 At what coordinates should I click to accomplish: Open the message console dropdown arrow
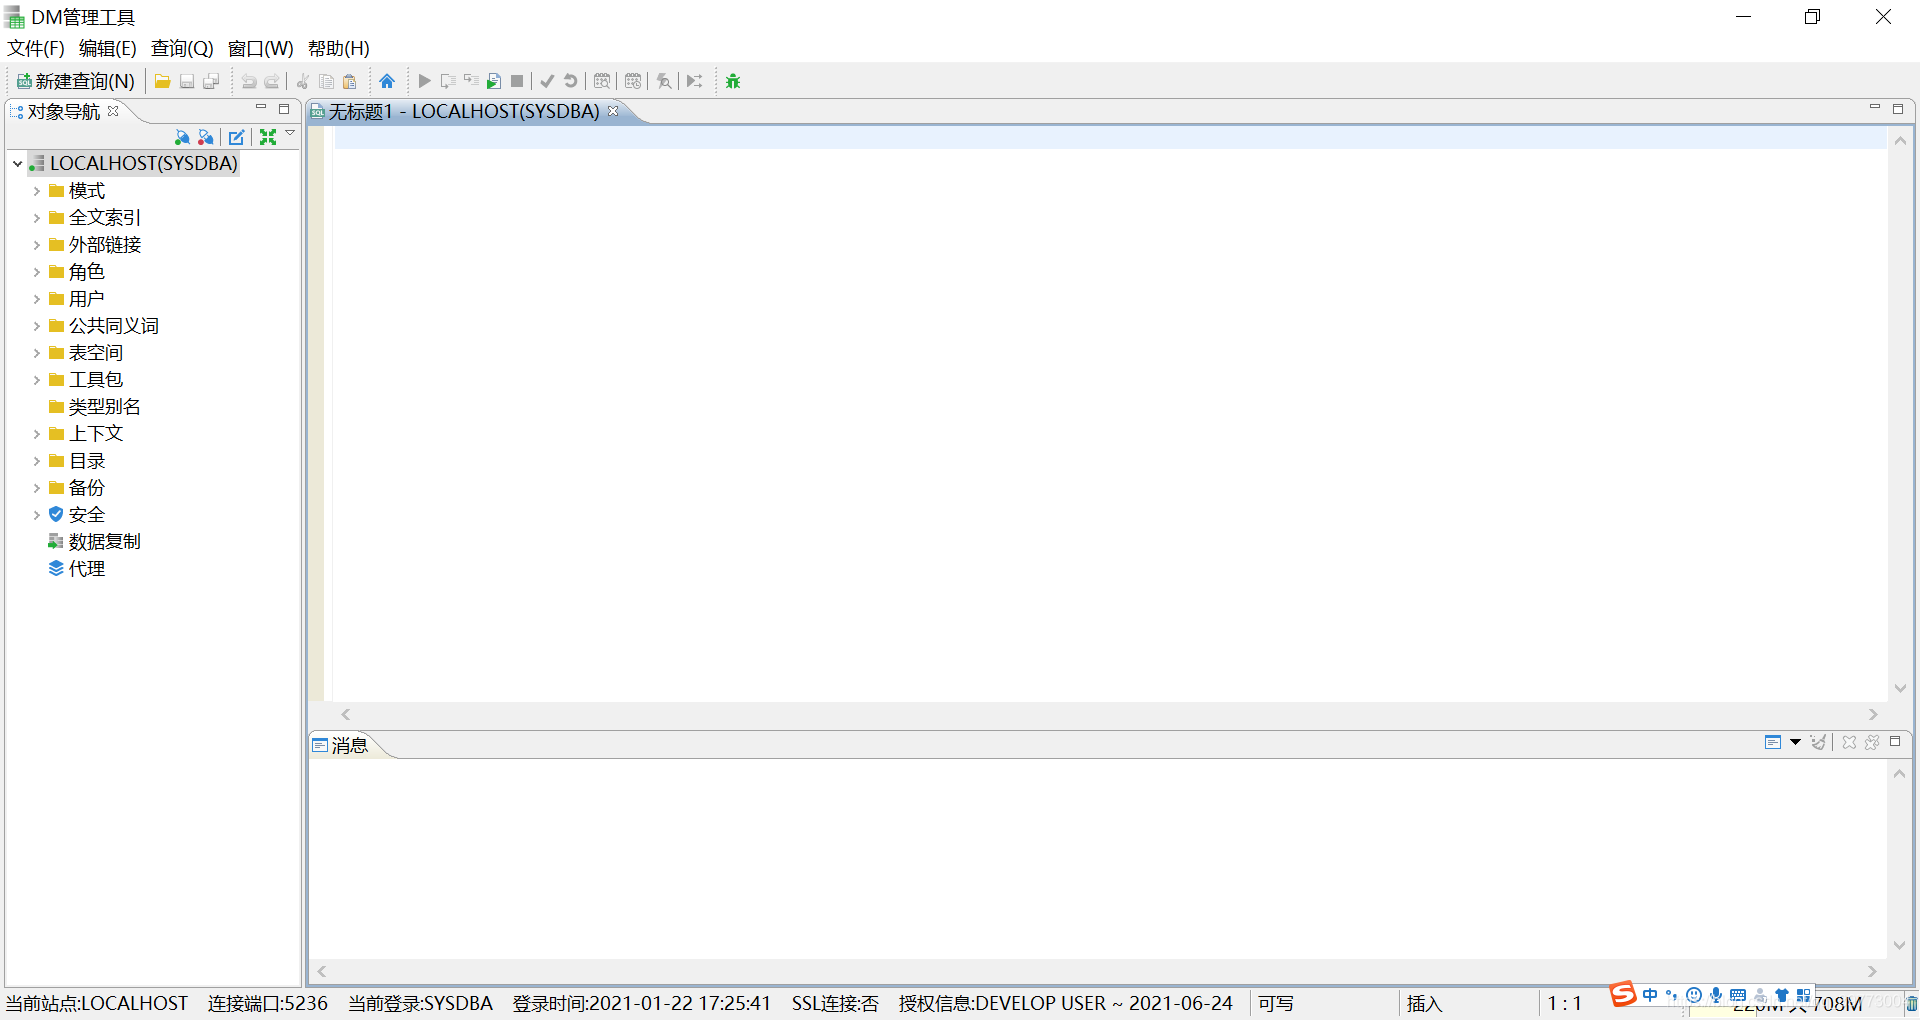coord(1795,742)
